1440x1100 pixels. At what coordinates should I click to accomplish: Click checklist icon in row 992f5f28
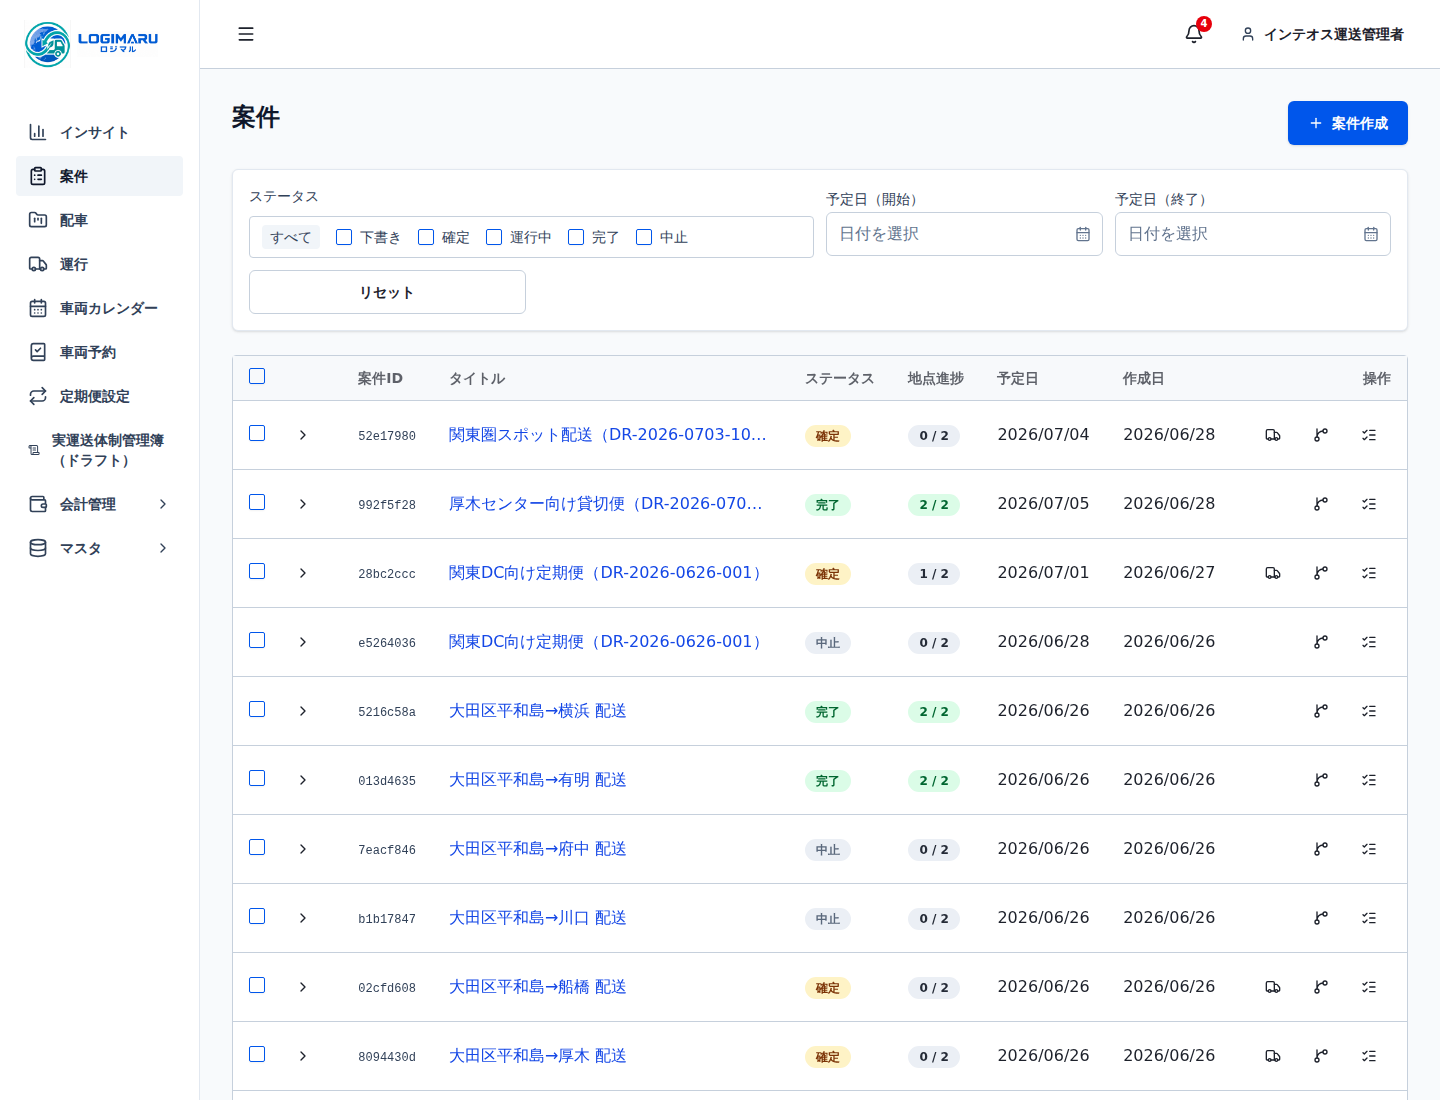tap(1369, 504)
